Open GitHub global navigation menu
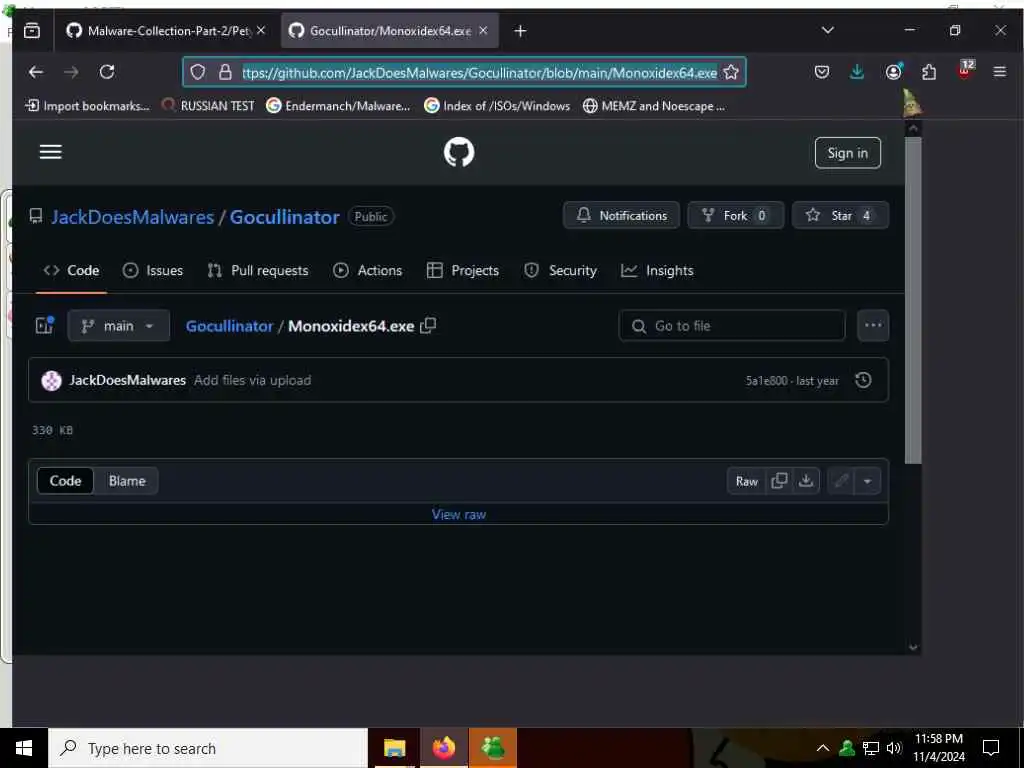This screenshot has width=1024, height=768. 50,152
